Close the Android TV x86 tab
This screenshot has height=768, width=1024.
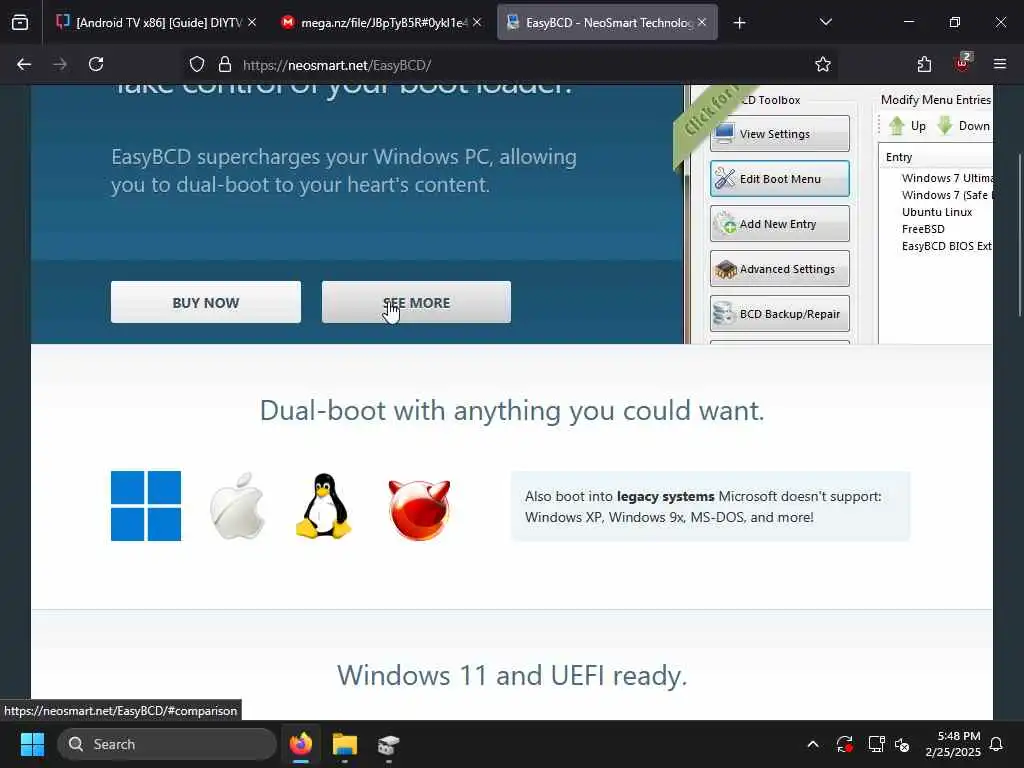coord(252,23)
